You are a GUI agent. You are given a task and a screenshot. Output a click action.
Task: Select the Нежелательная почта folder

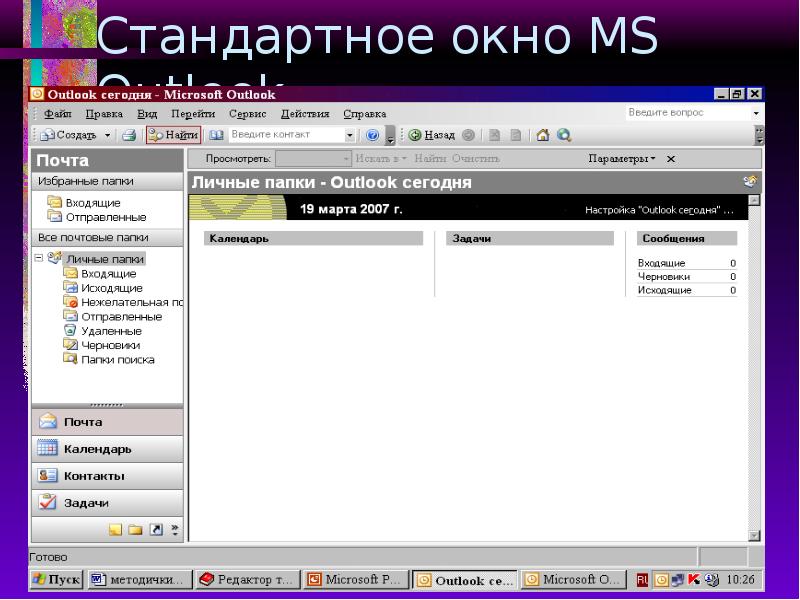pyautogui.click(x=123, y=303)
